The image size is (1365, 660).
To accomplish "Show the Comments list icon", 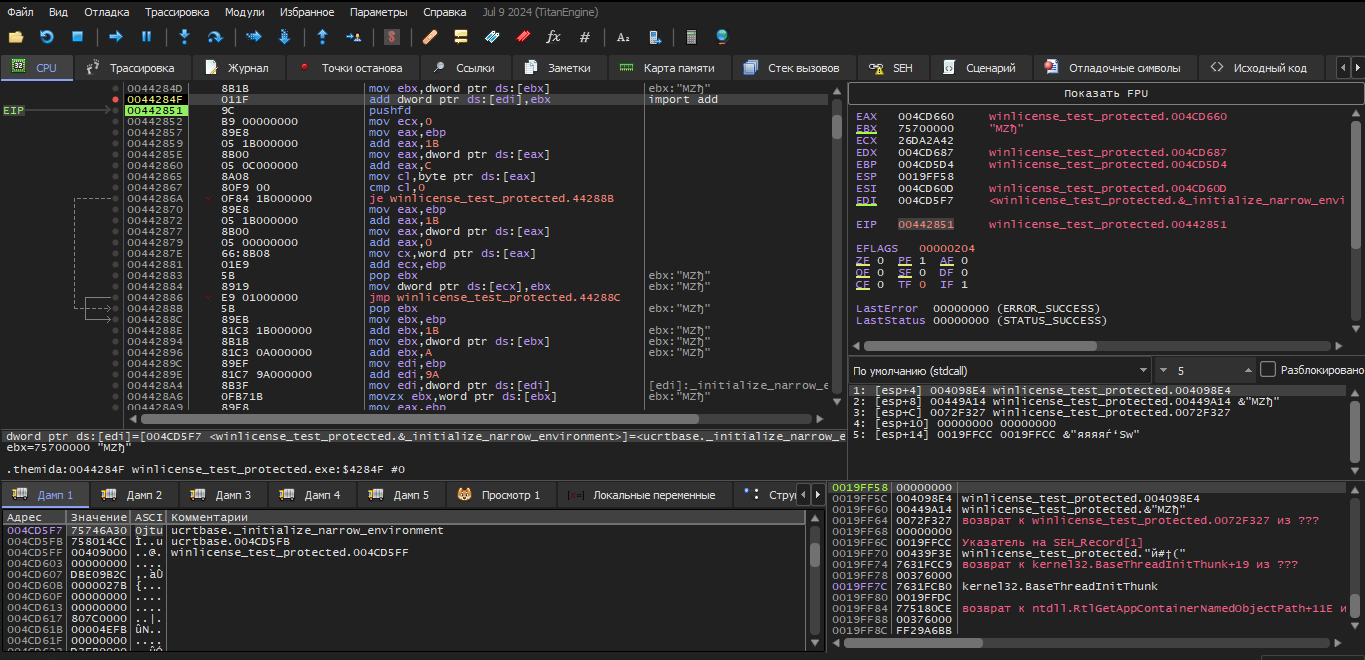I will click(461, 37).
